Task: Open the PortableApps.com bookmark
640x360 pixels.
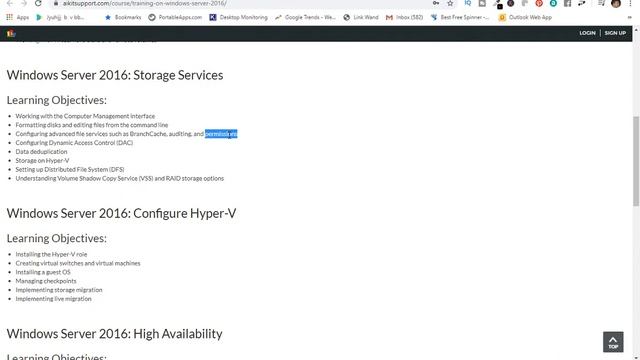Action: click(x=175, y=17)
